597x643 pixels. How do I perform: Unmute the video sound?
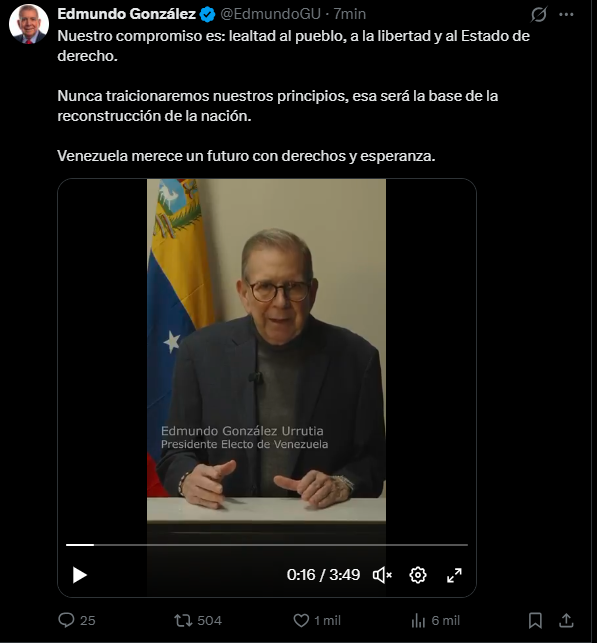click(382, 575)
